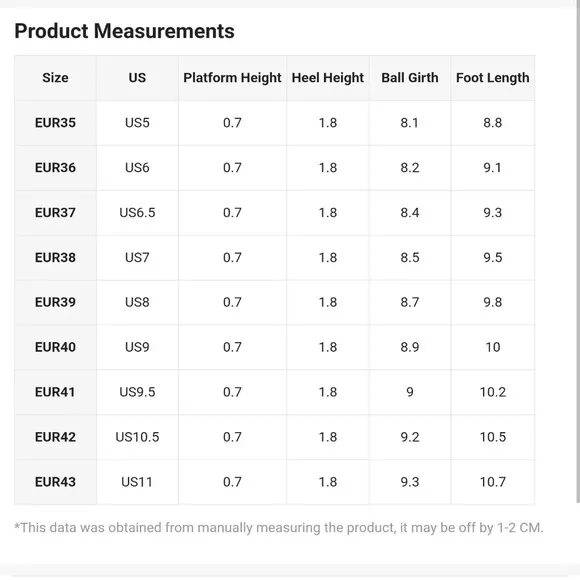The height and width of the screenshot is (580, 580).
Task: Select the US column header
Action: pyautogui.click(x=137, y=78)
